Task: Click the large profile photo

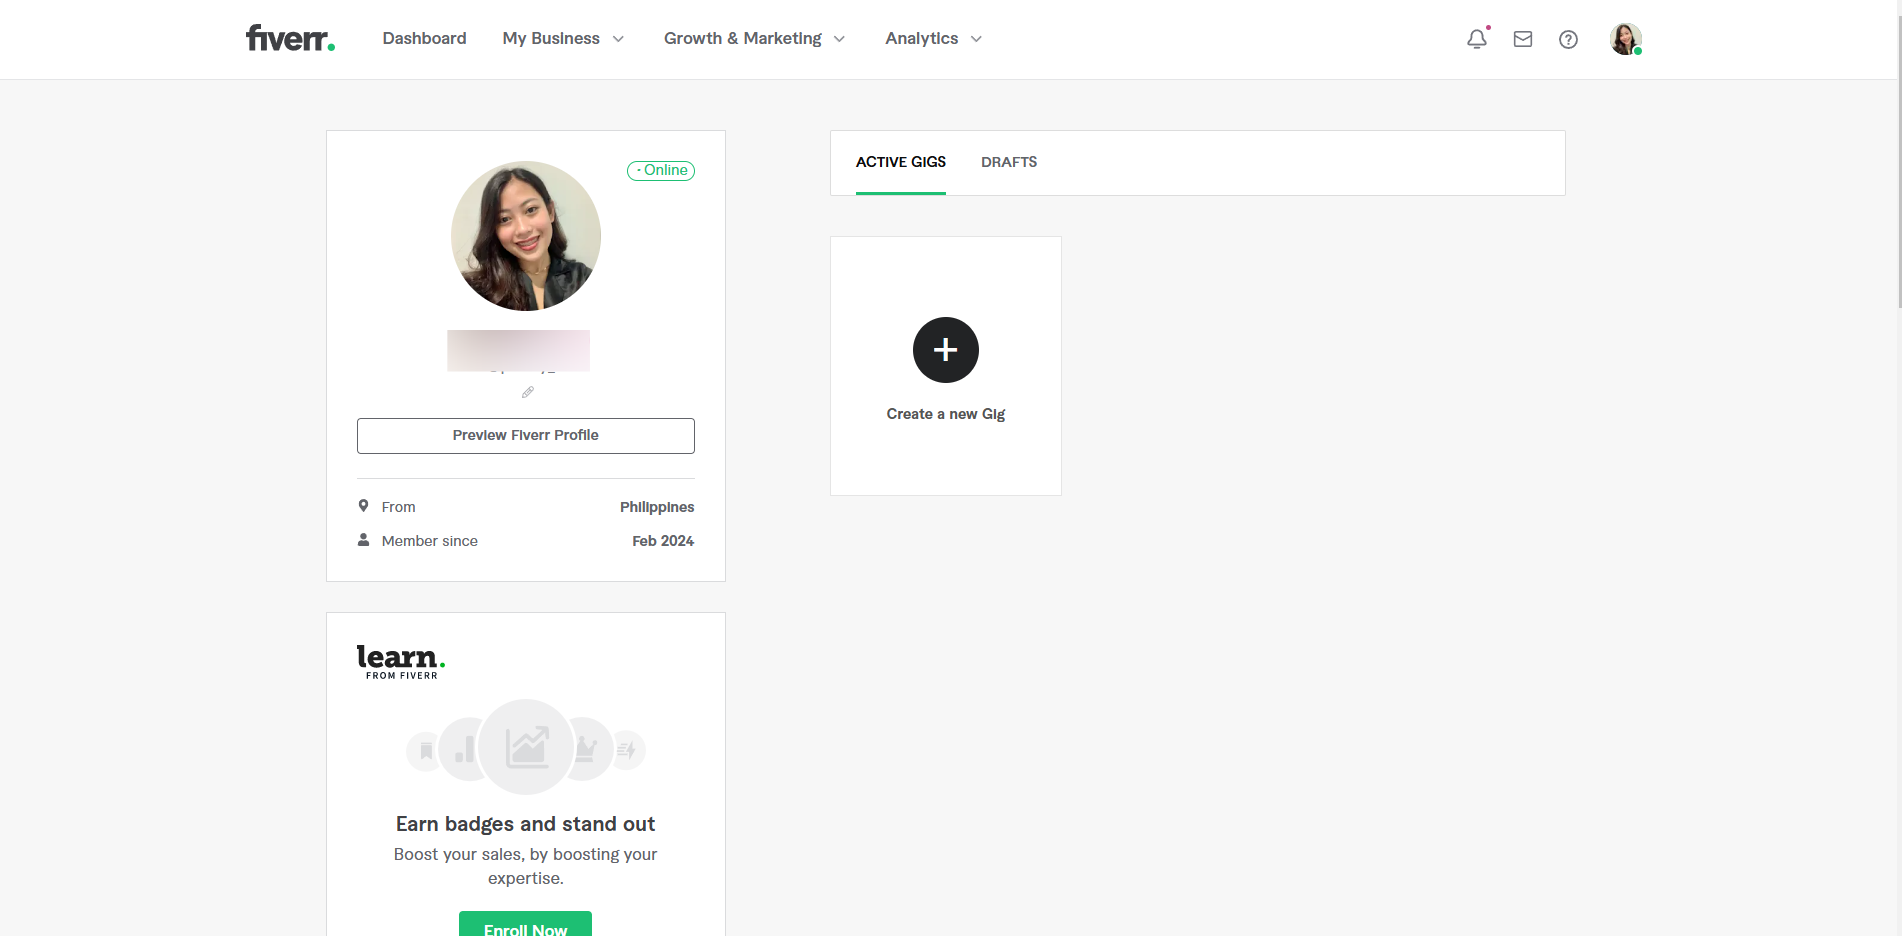Action: (x=526, y=236)
